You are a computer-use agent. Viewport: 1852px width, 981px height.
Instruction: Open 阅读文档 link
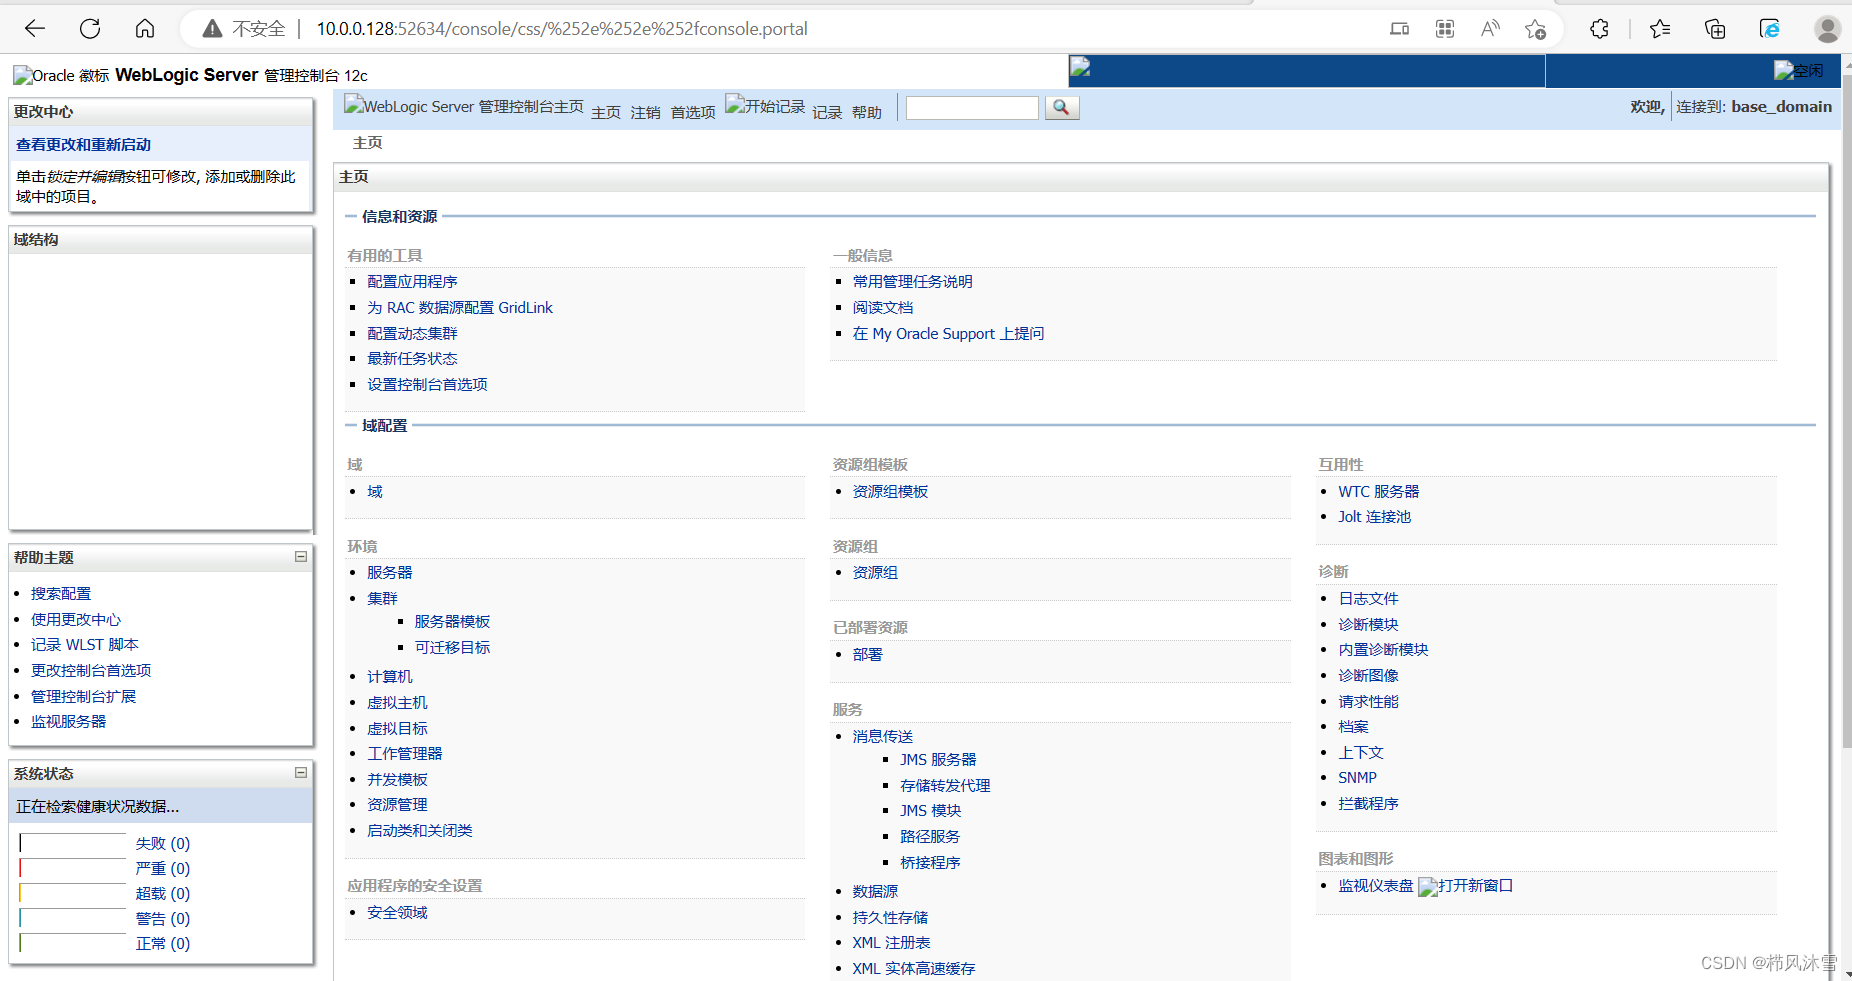tap(883, 308)
